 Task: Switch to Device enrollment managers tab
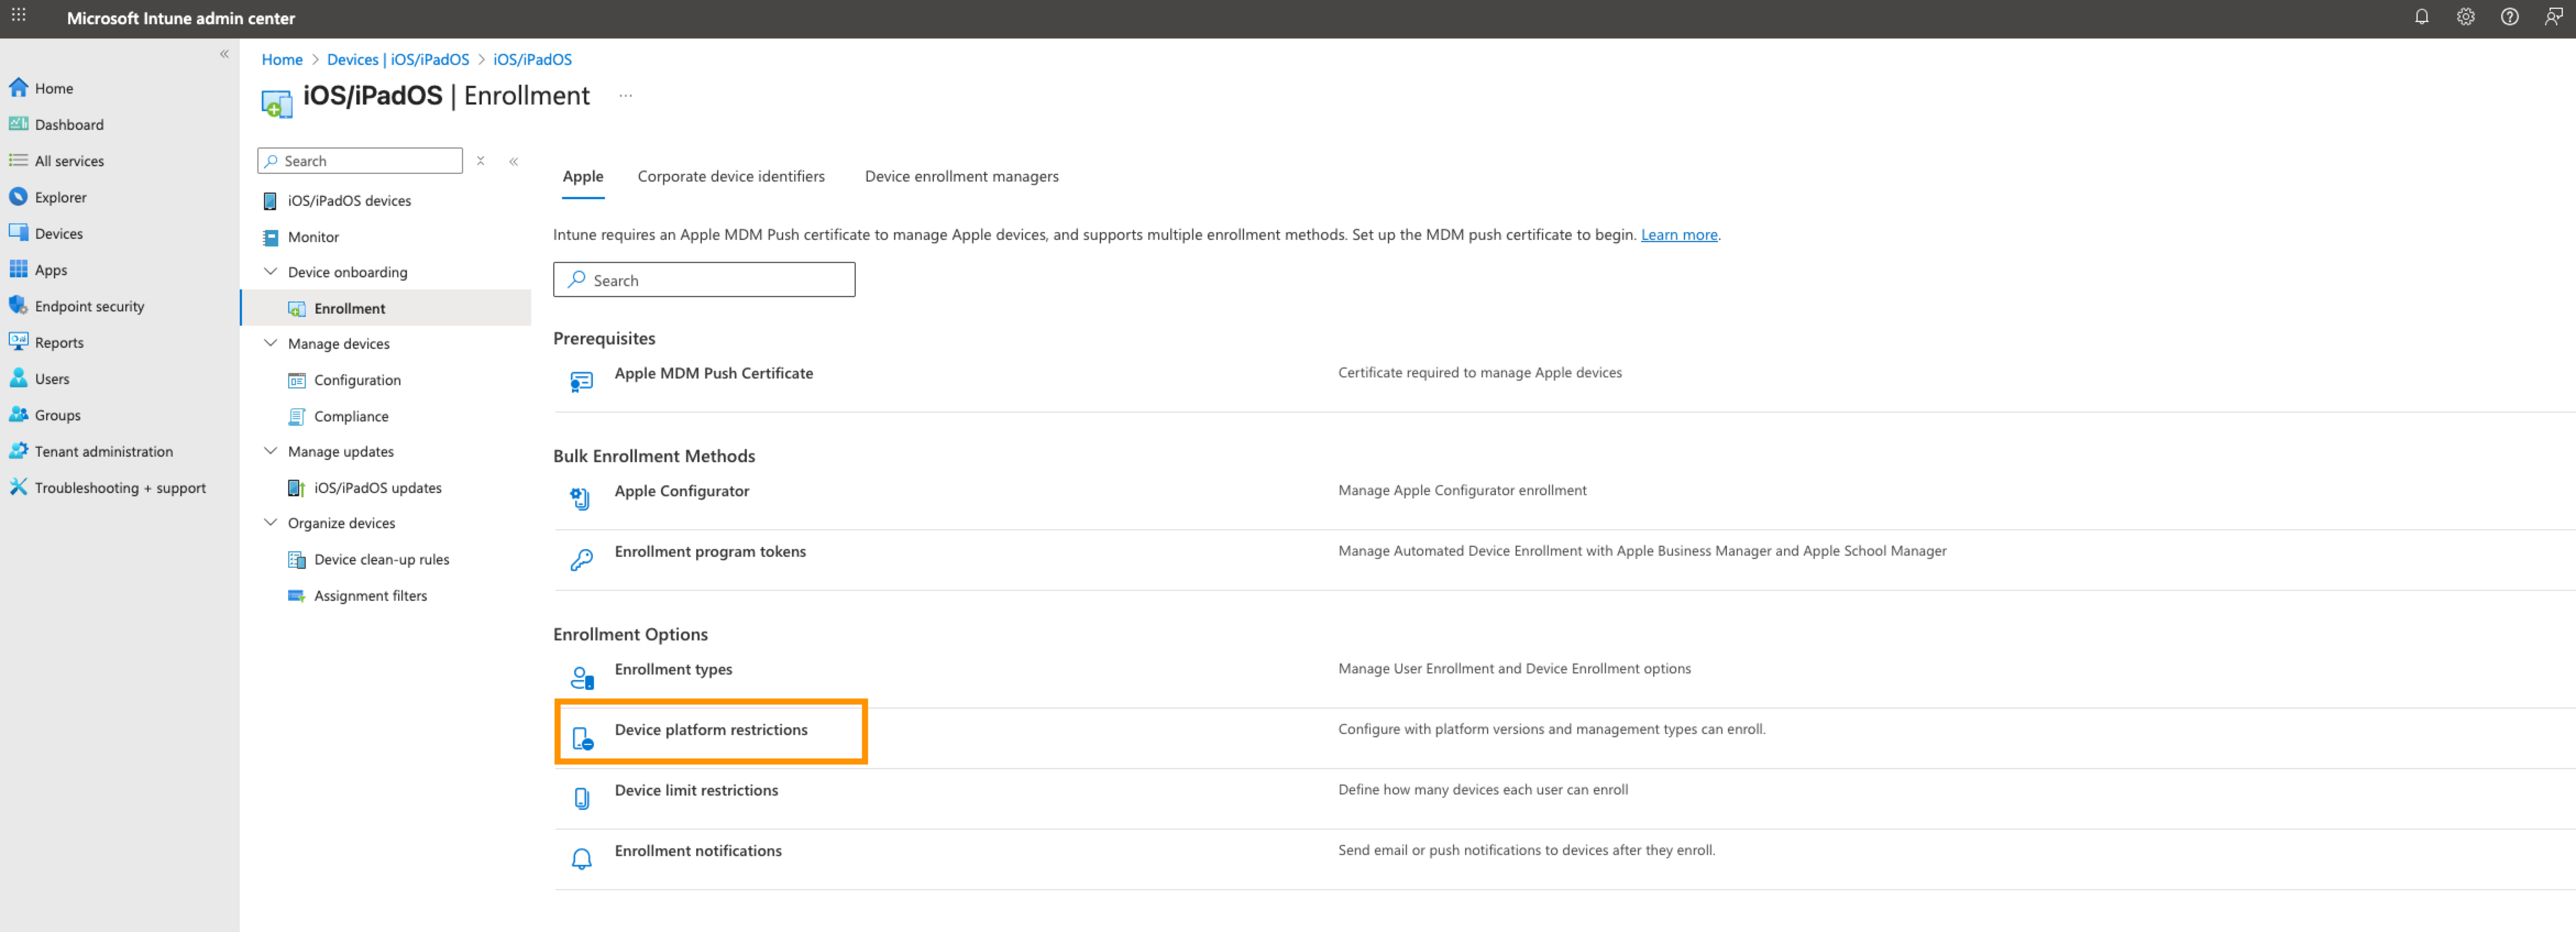coord(960,176)
